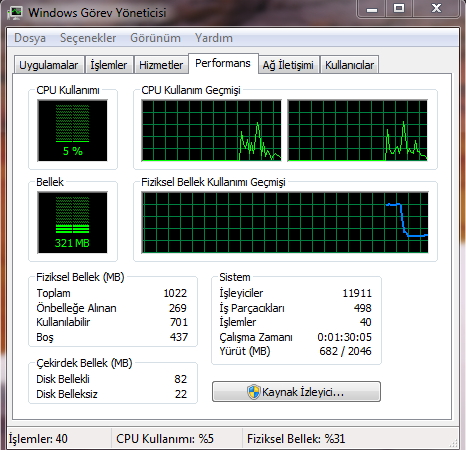Image resolution: width=466 pixels, height=450 pixels.
Task: Click the CPU Kullanımı gauge meter
Action: (x=73, y=131)
